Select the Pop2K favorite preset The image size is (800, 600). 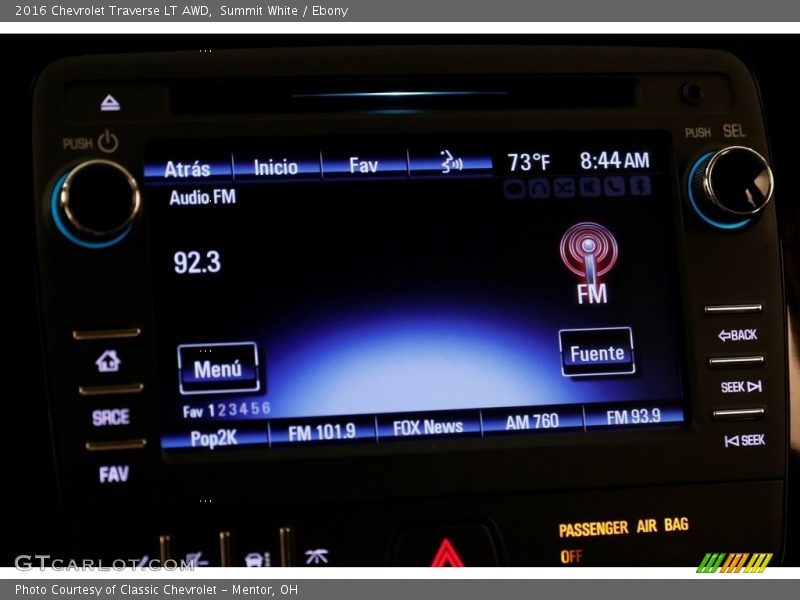[x=214, y=437]
